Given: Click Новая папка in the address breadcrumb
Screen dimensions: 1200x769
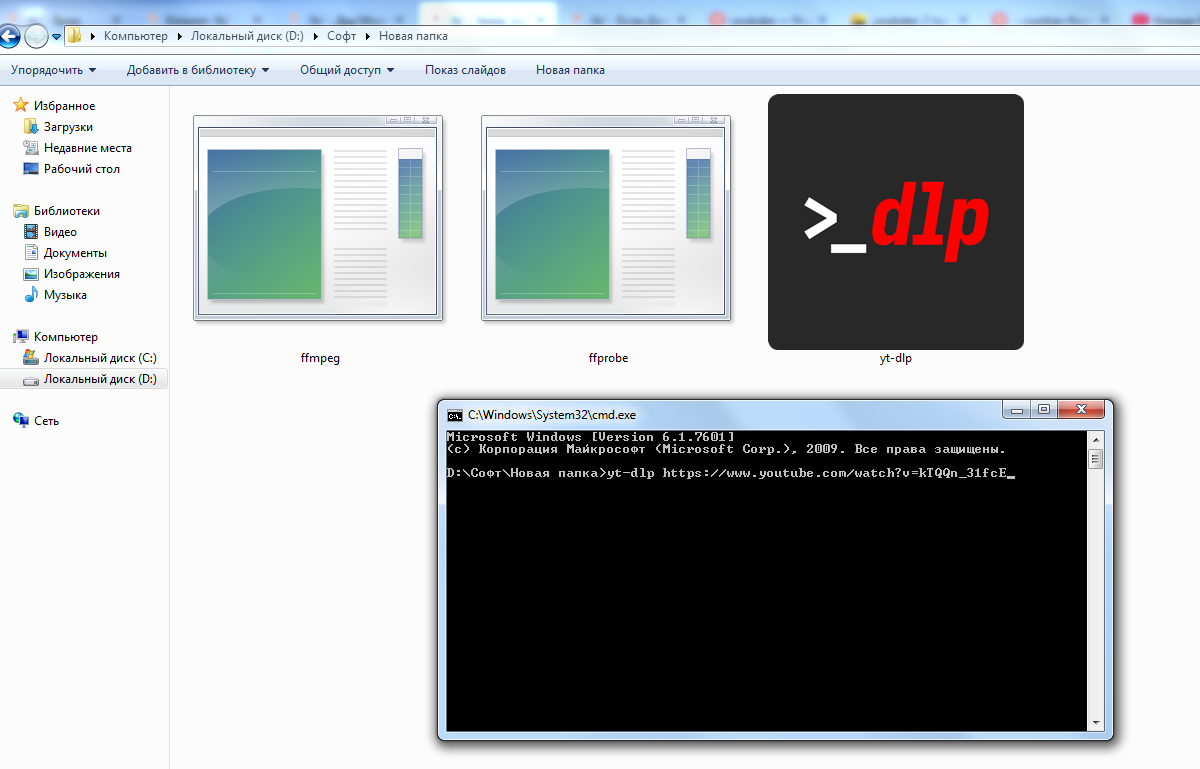Looking at the screenshot, I should click(x=413, y=36).
